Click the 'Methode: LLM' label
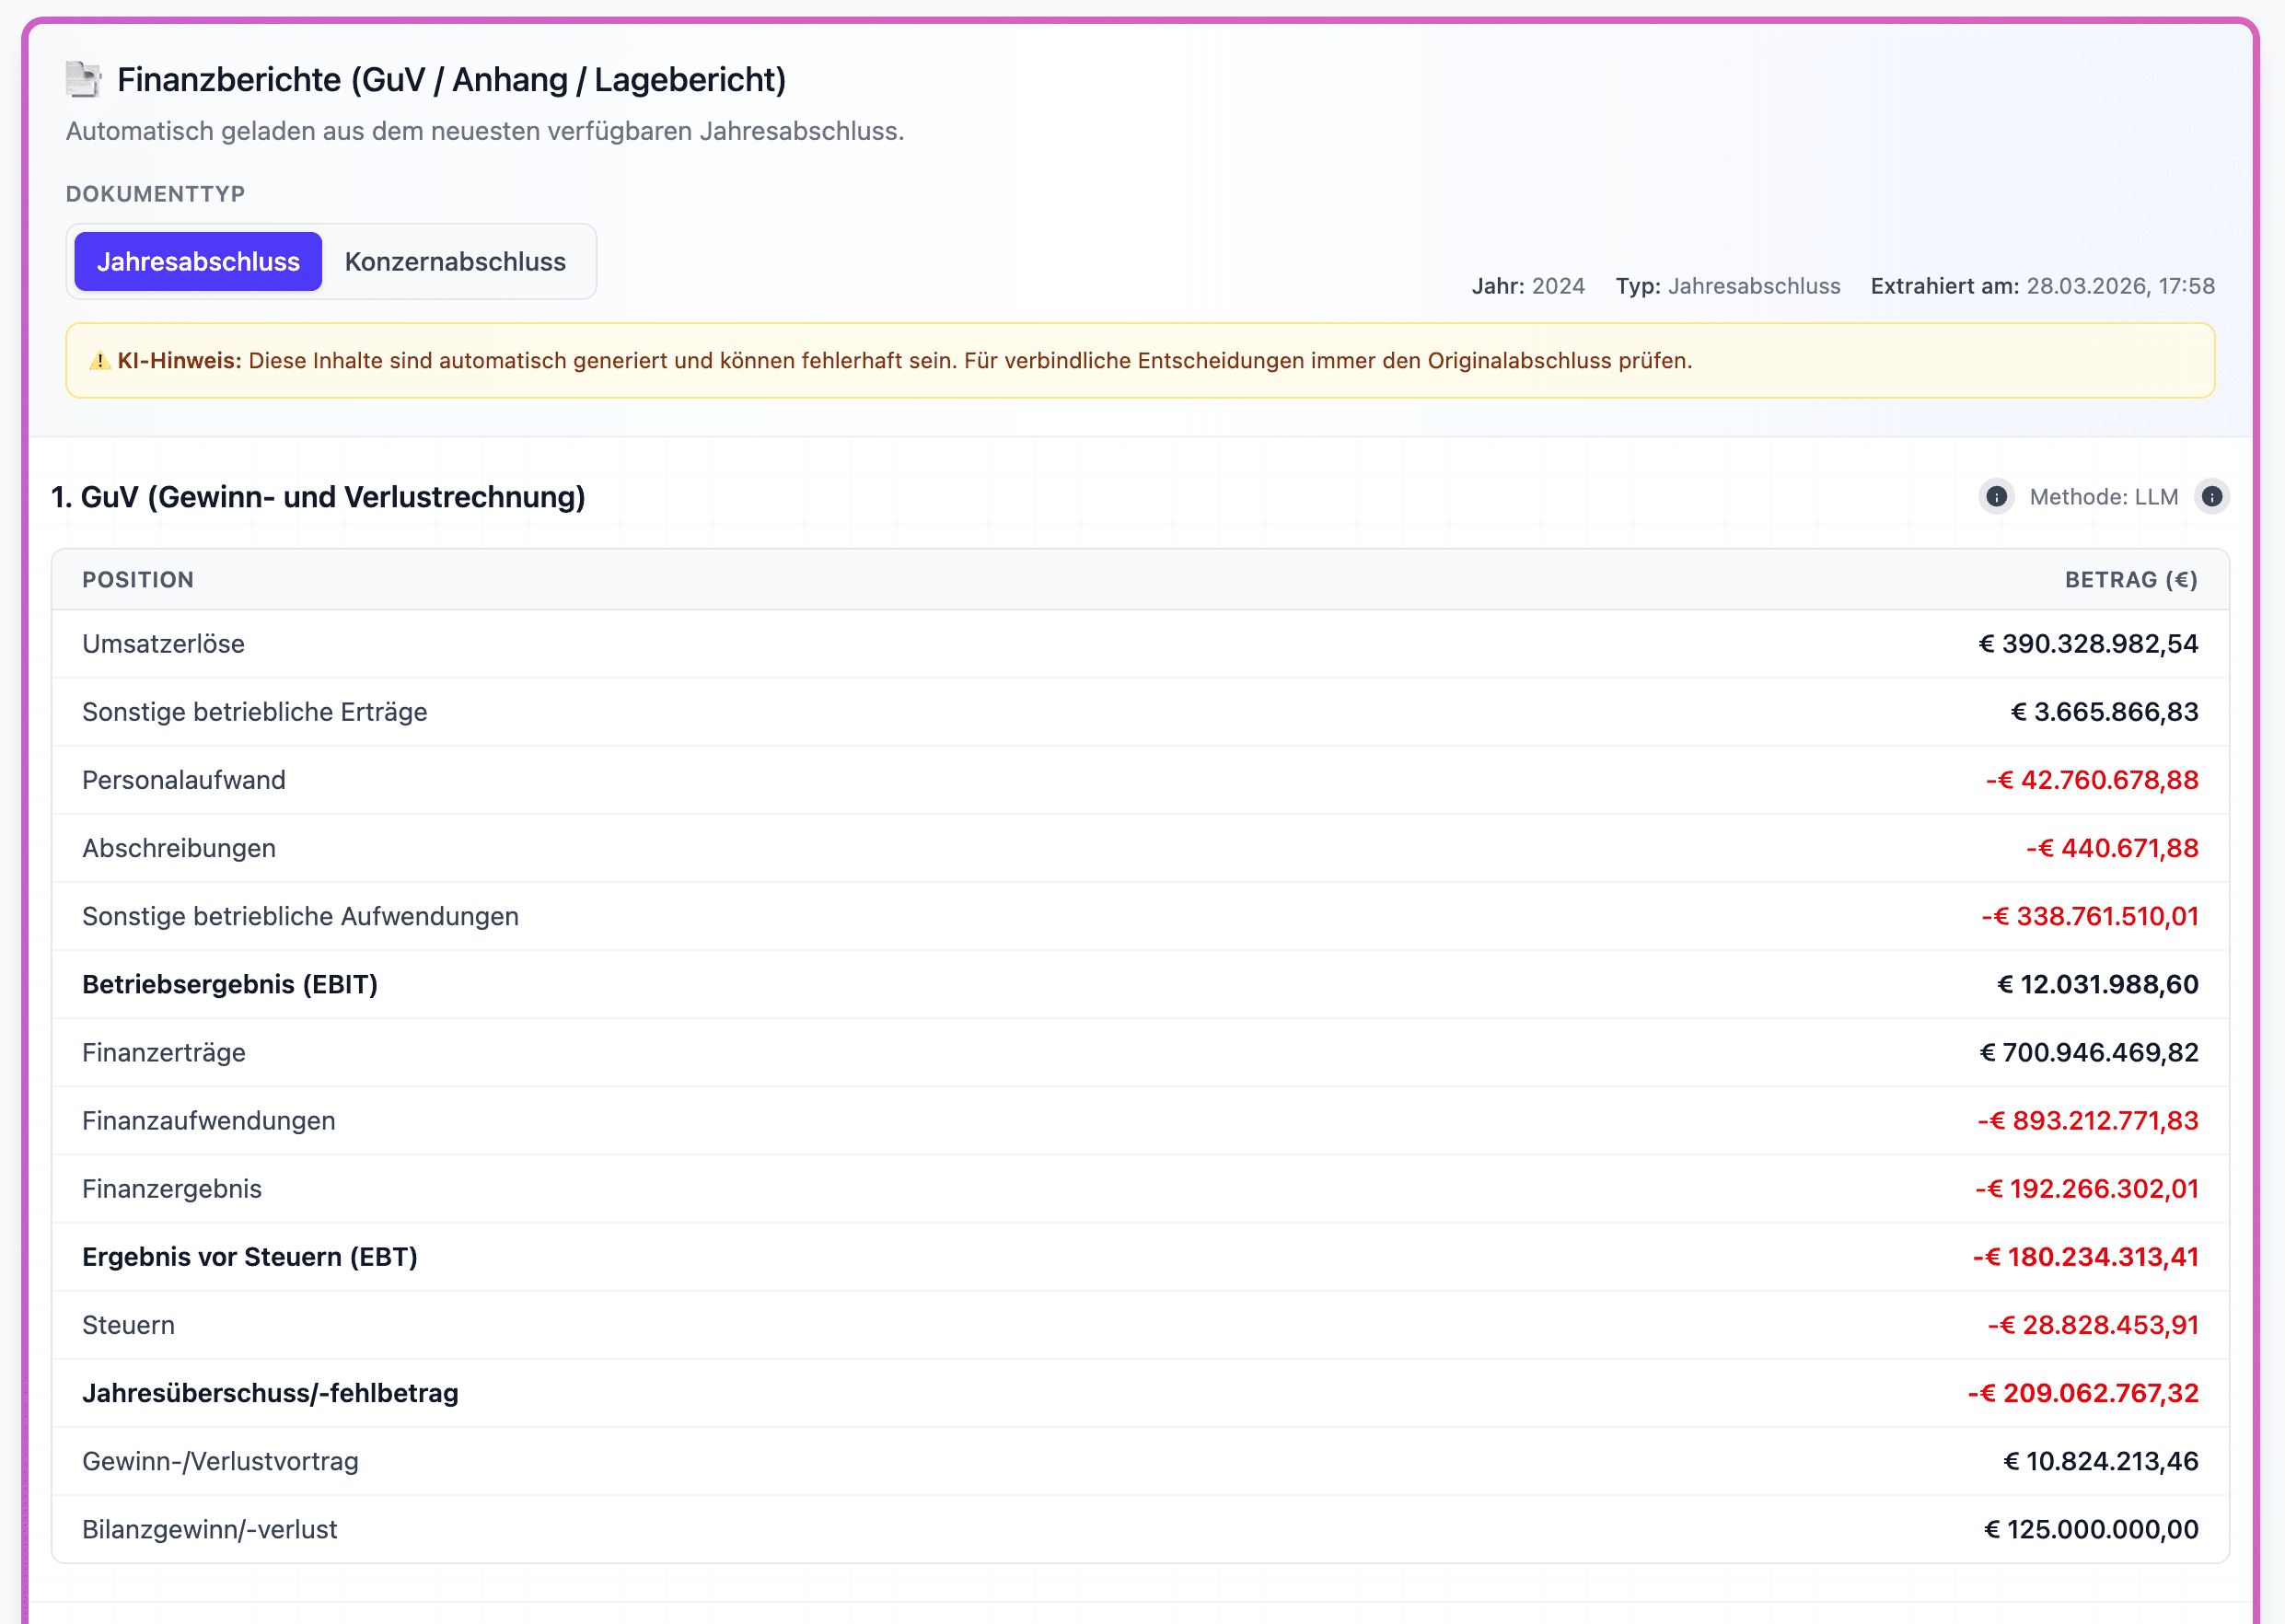Image resolution: width=2285 pixels, height=1624 pixels. point(2104,496)
